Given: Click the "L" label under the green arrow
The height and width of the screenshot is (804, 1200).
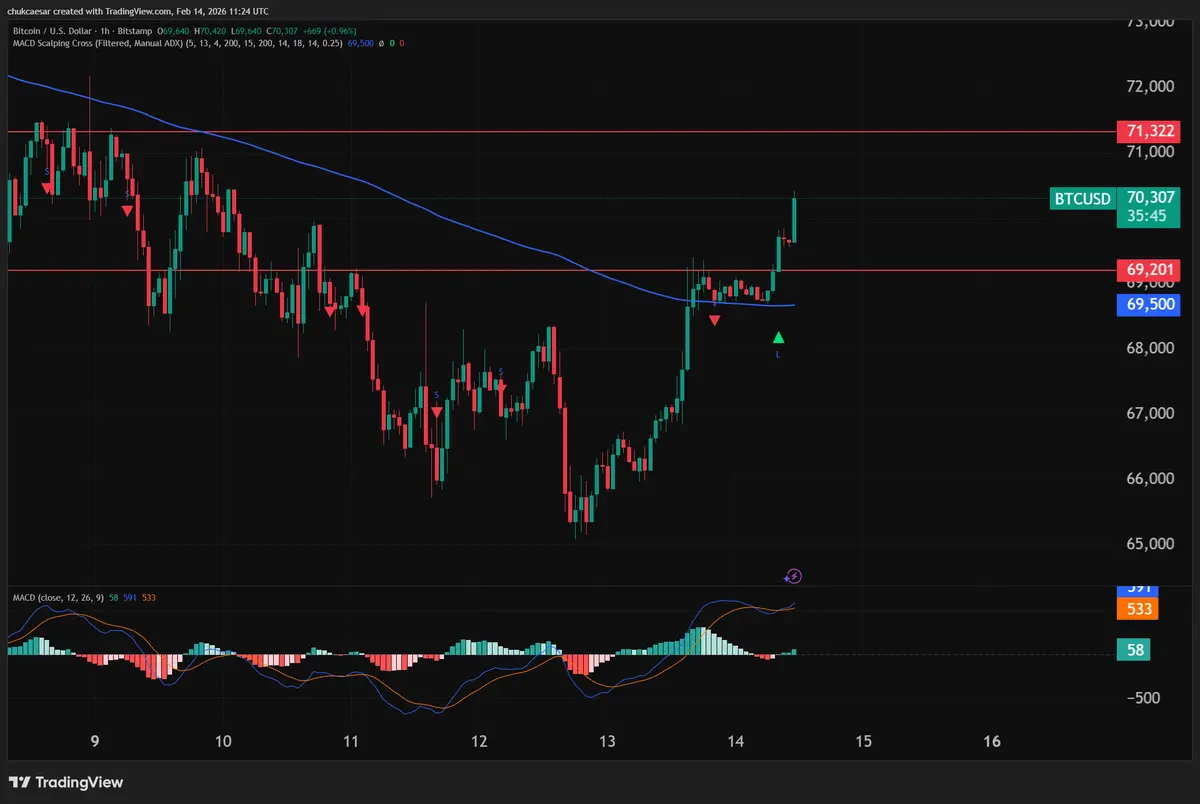Looking at the screenshot, I should pyautogui.click(x=779, y=354).
